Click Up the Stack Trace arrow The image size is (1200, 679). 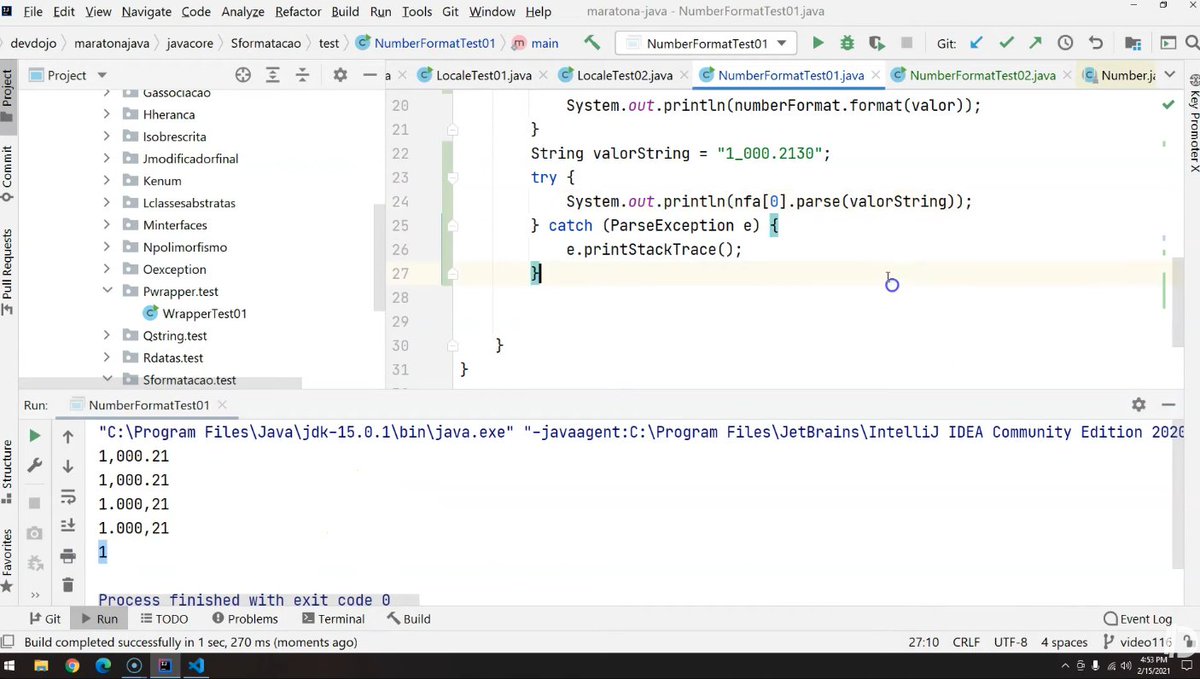(x=68, y=436)
